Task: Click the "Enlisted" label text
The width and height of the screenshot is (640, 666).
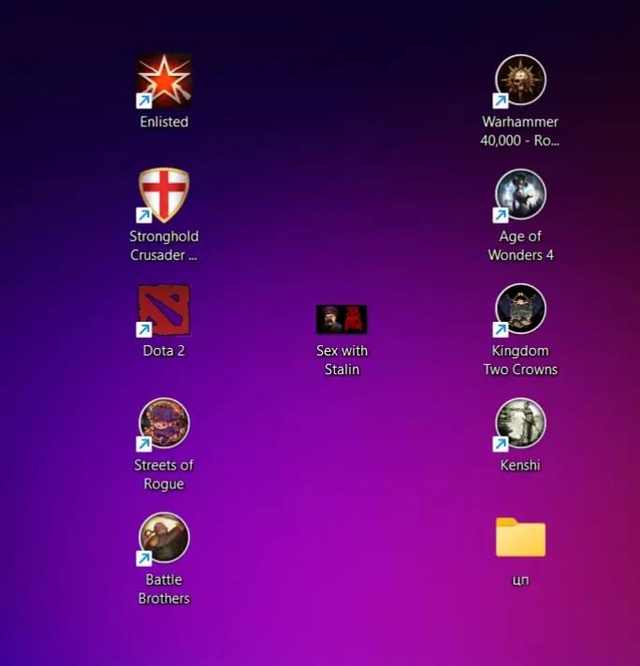Action: (164, 122)
